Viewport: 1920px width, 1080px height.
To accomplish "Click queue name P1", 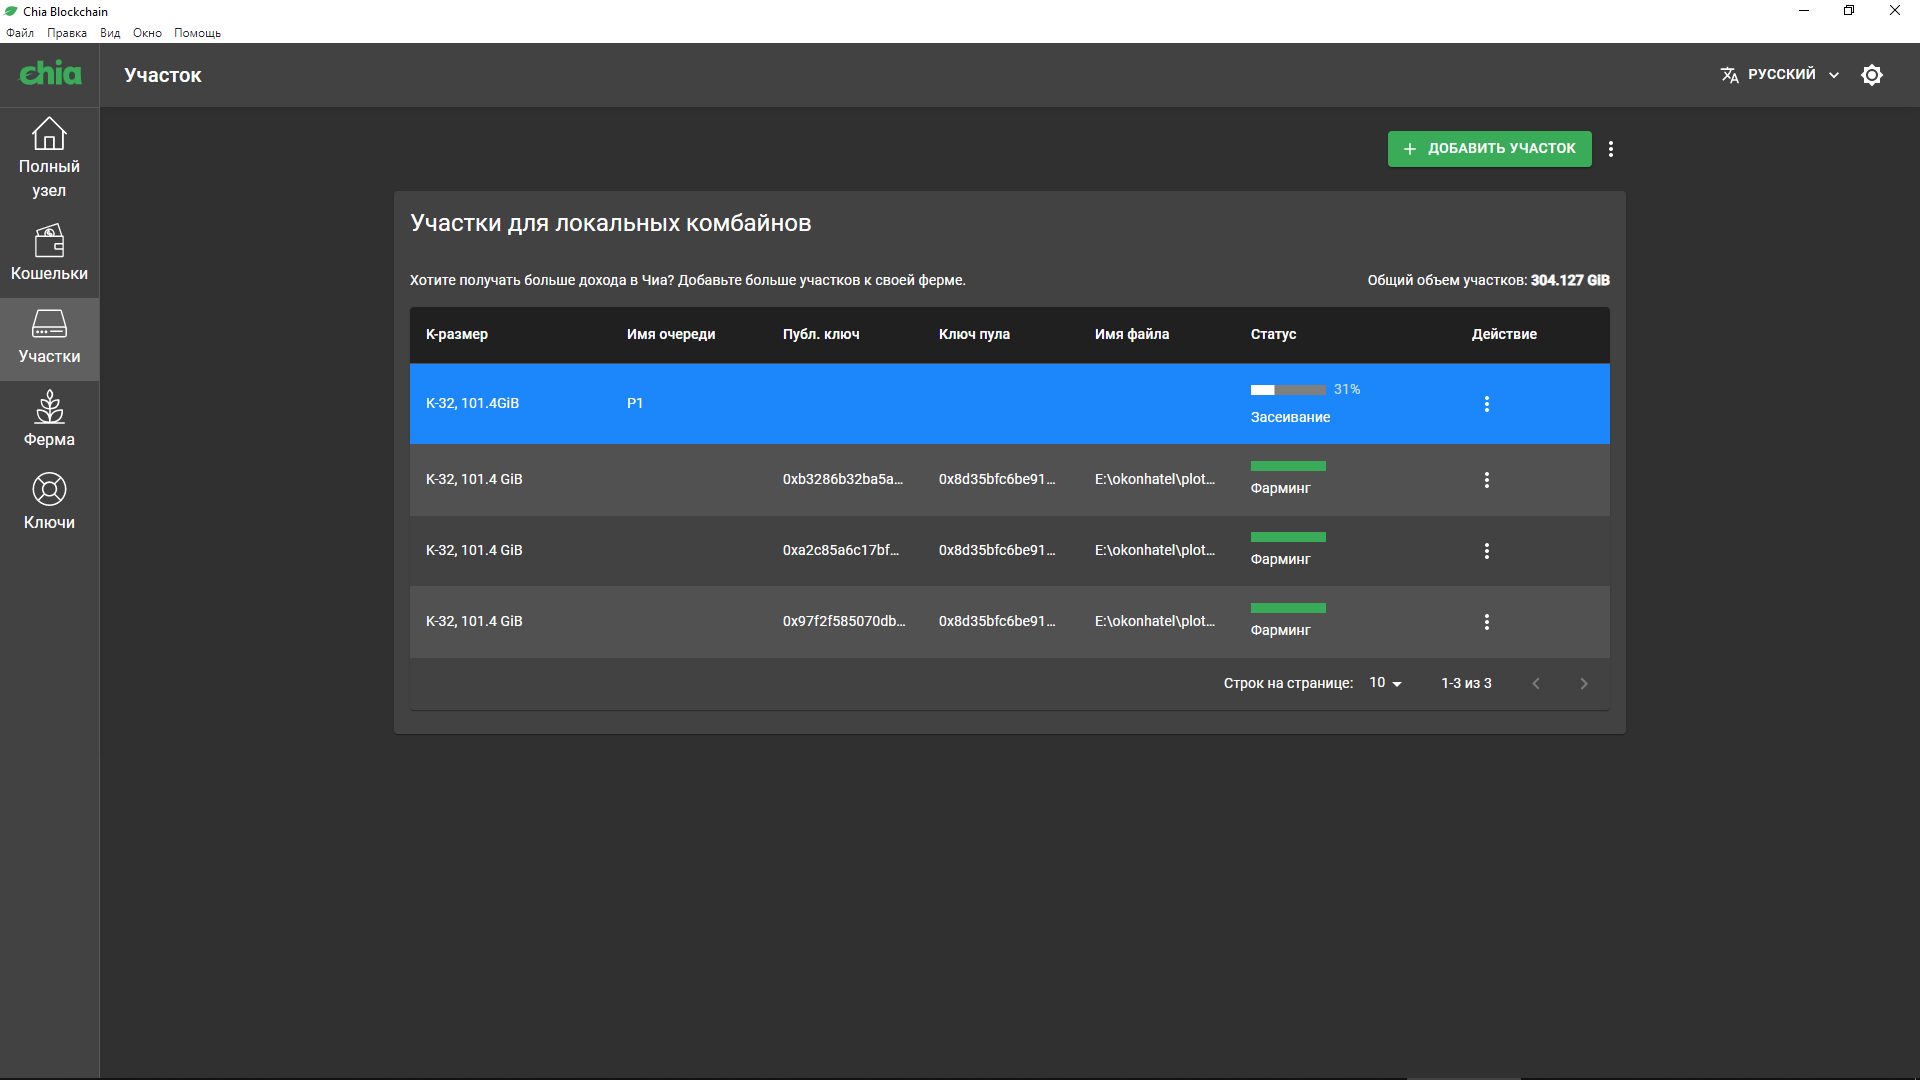I will point(635,404).
